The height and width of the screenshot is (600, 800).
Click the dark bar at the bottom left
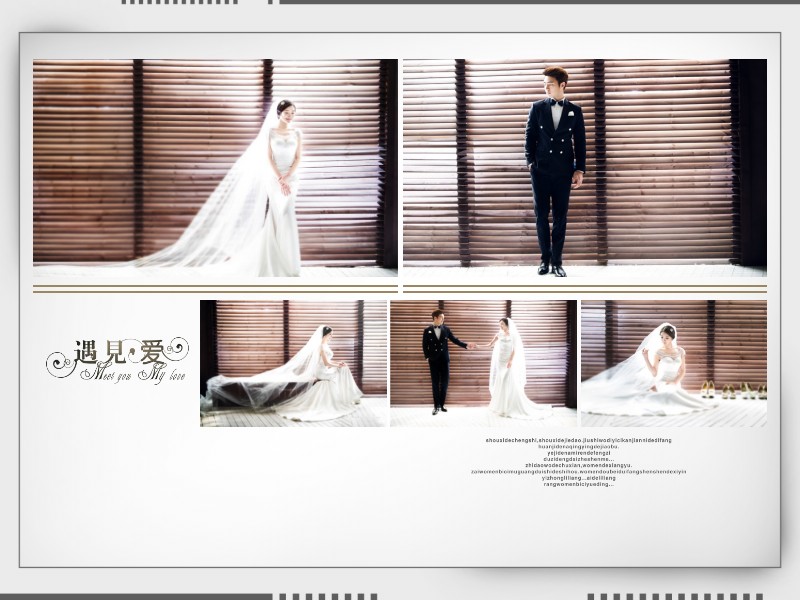135,596
